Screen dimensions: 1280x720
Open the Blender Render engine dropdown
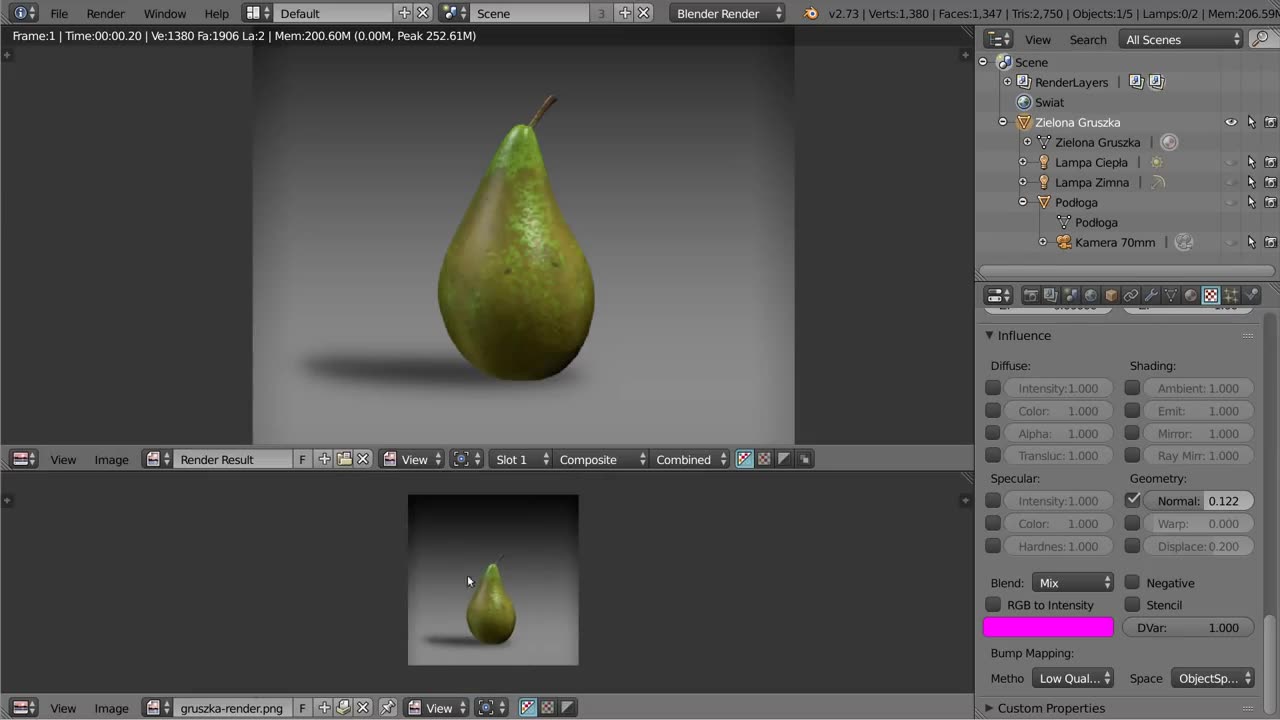click(x=729, y=13)
